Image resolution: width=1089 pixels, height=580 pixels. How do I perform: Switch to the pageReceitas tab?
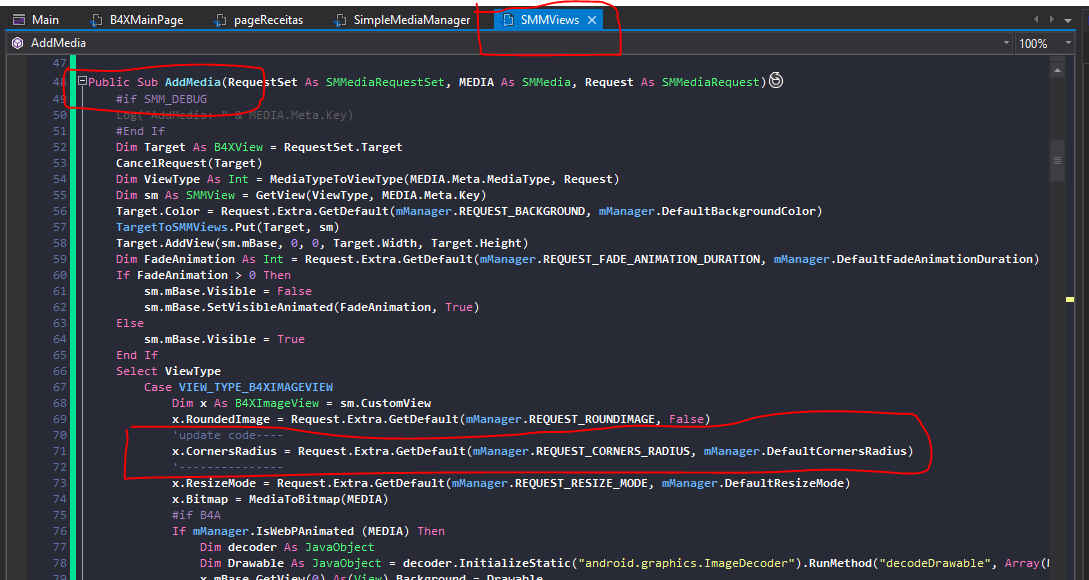(259, 20)
